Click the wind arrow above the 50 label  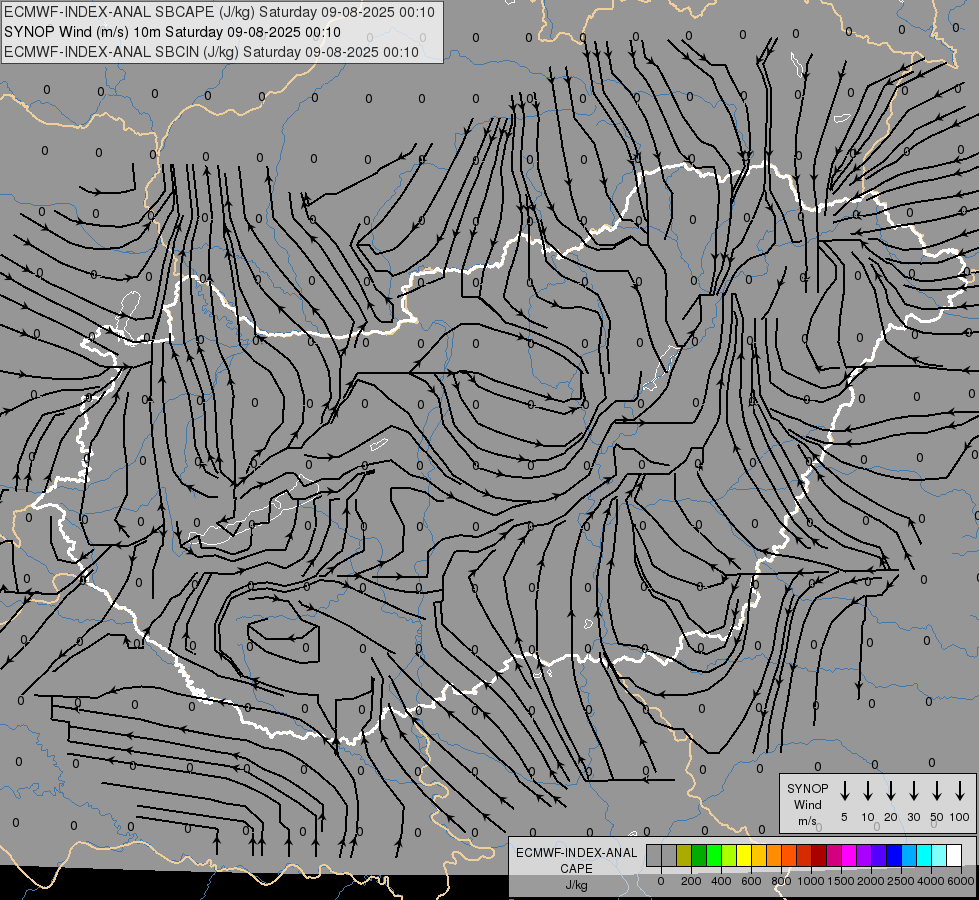click(x=937, y=791)
